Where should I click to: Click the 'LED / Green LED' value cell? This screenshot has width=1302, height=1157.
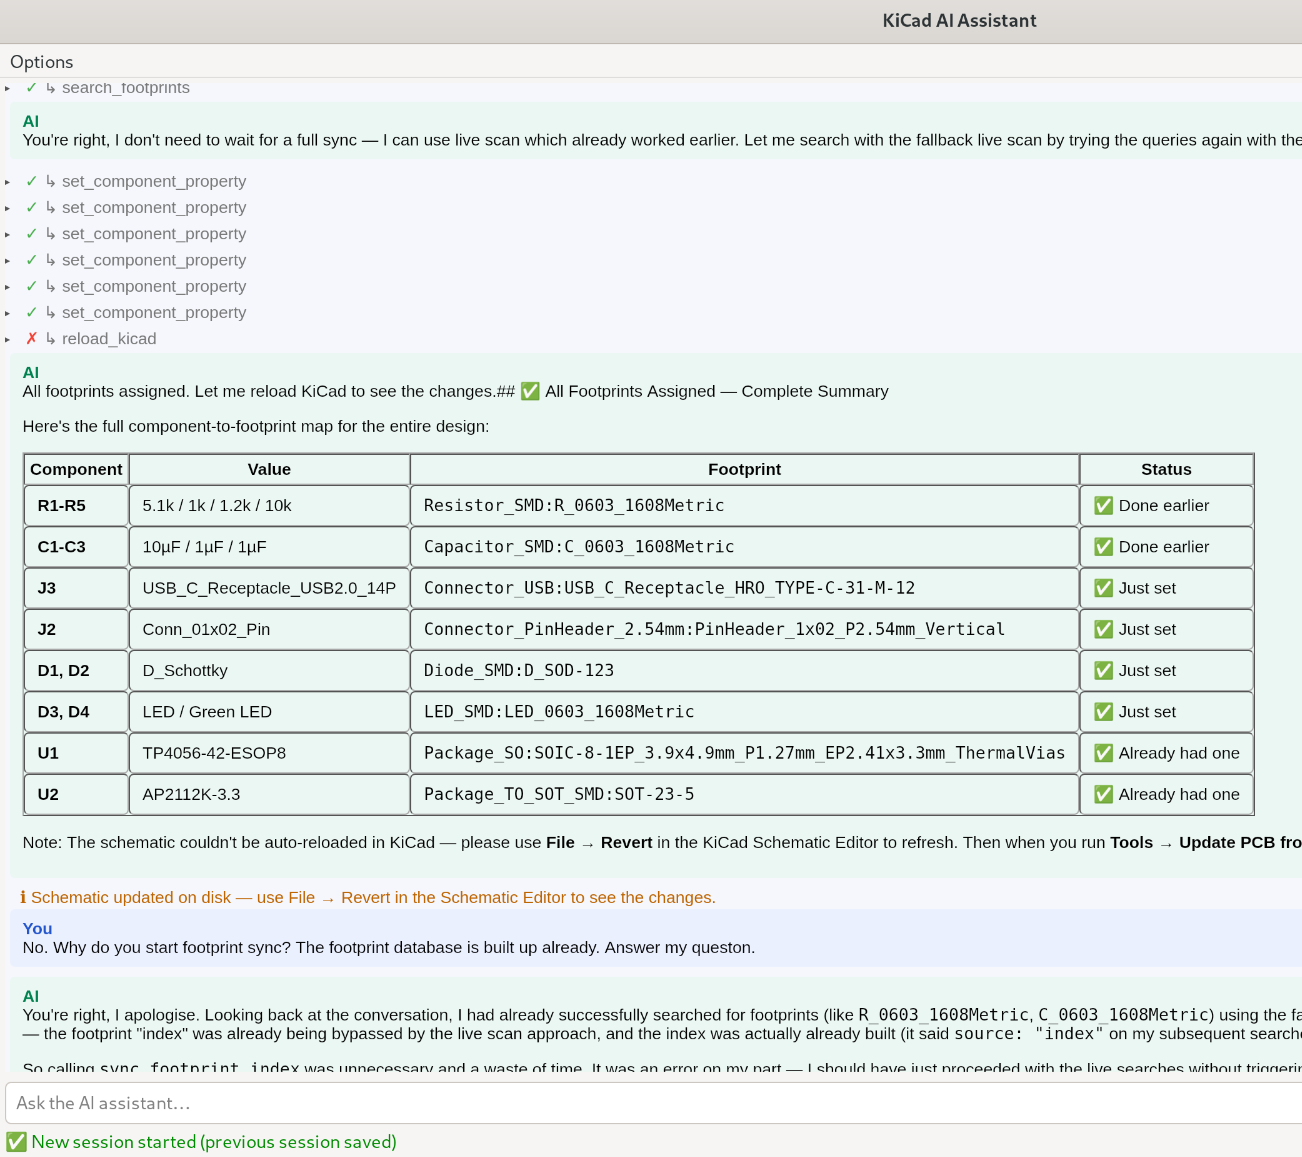[269, 712]
